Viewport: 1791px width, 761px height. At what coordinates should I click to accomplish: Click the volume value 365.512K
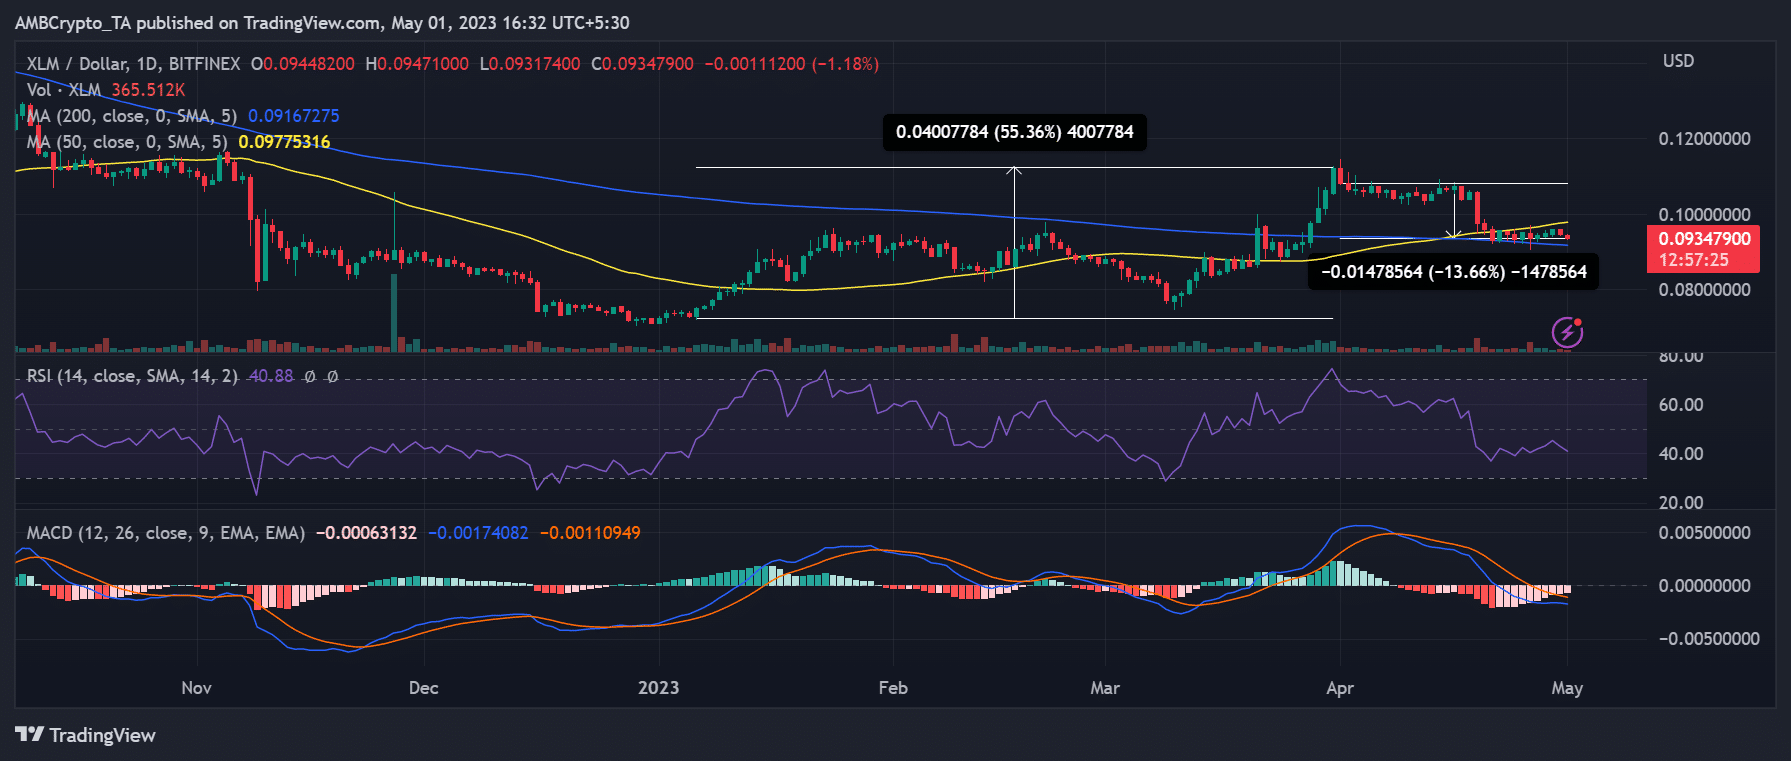[x=148, y=90]
